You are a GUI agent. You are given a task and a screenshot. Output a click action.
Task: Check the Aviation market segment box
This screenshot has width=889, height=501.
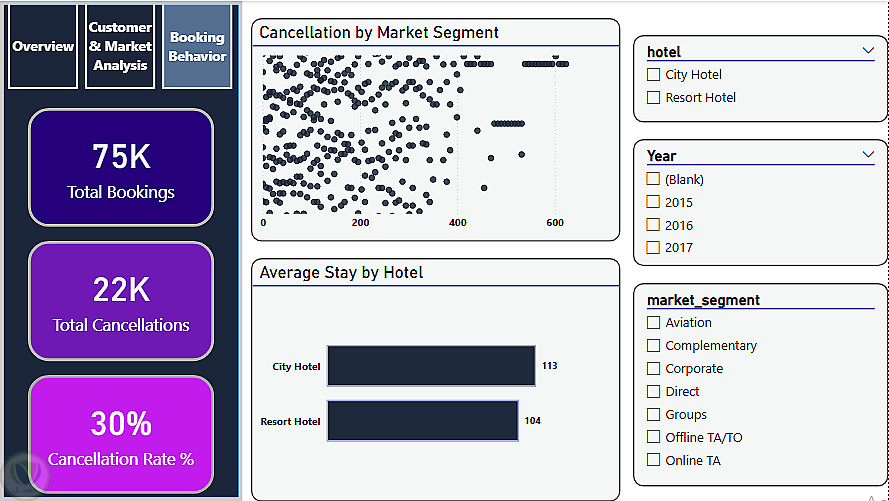click(654, 323)
